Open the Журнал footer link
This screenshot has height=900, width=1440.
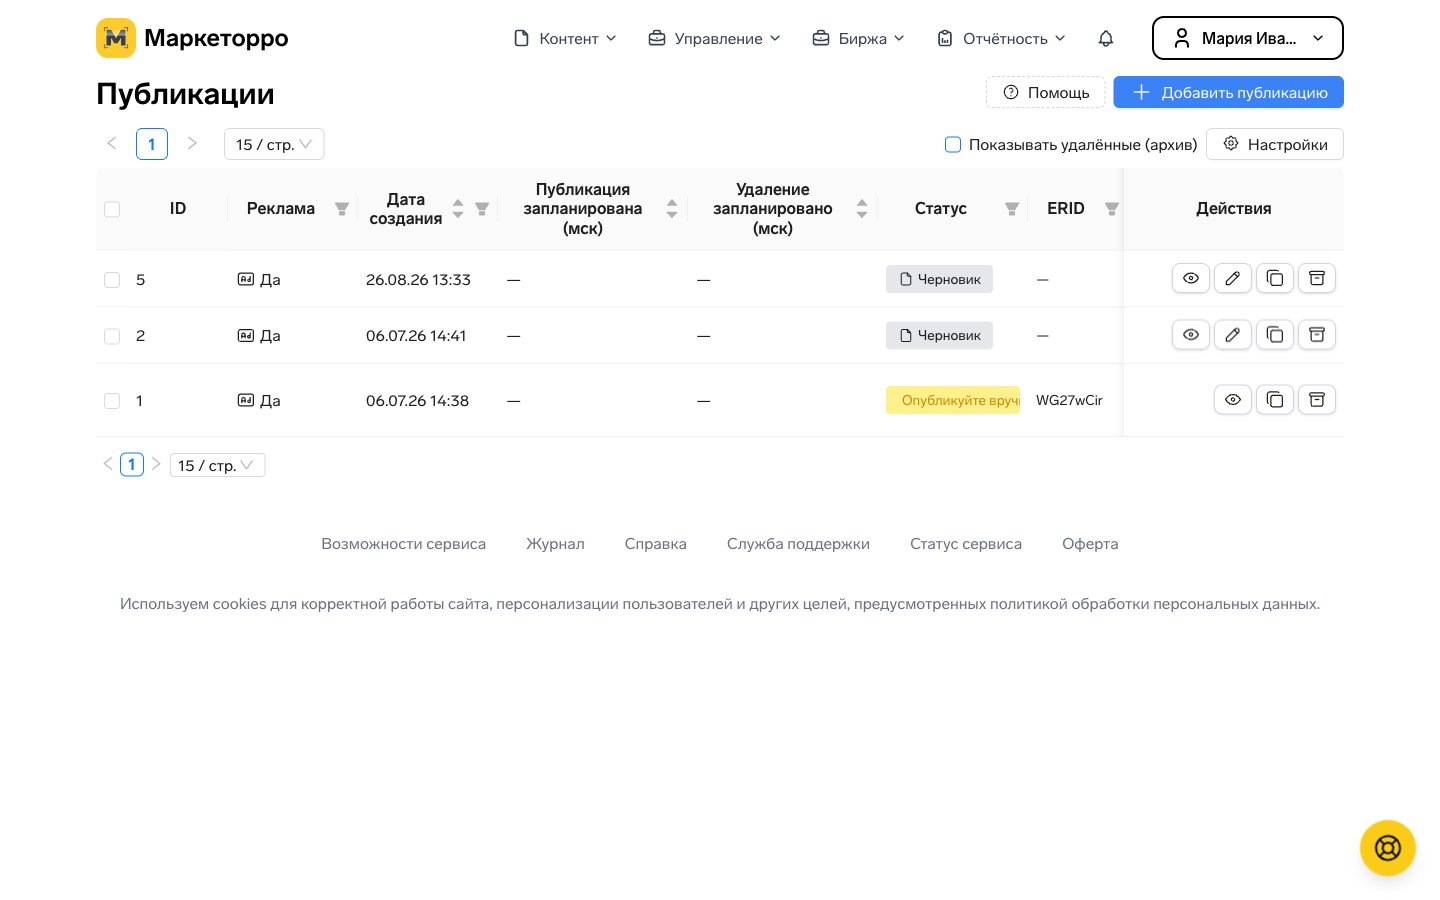point(555,544)
